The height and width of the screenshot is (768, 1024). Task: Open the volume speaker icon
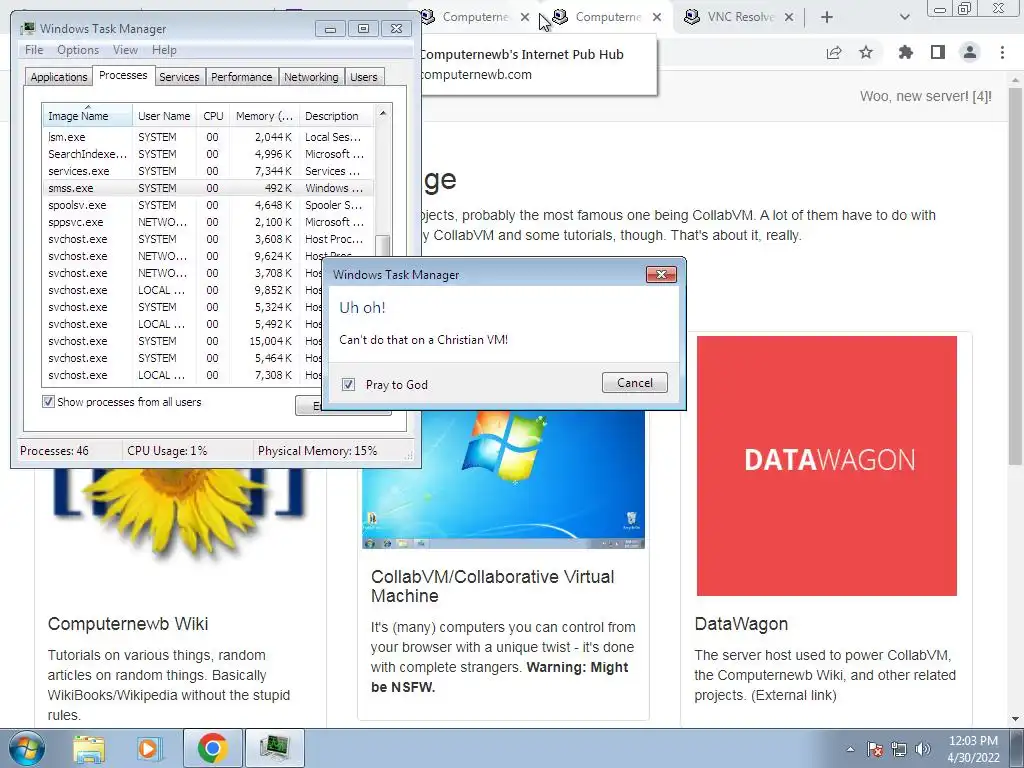923,749
